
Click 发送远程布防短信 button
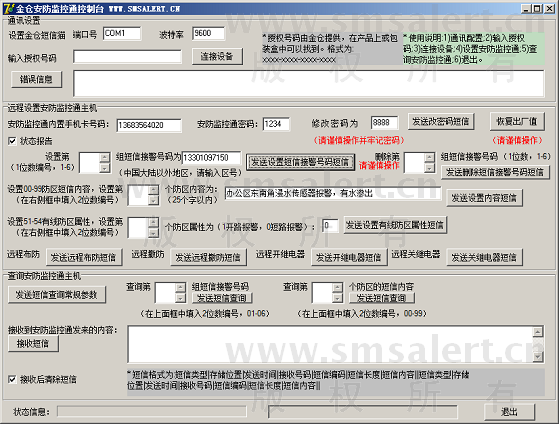[84, 257]
